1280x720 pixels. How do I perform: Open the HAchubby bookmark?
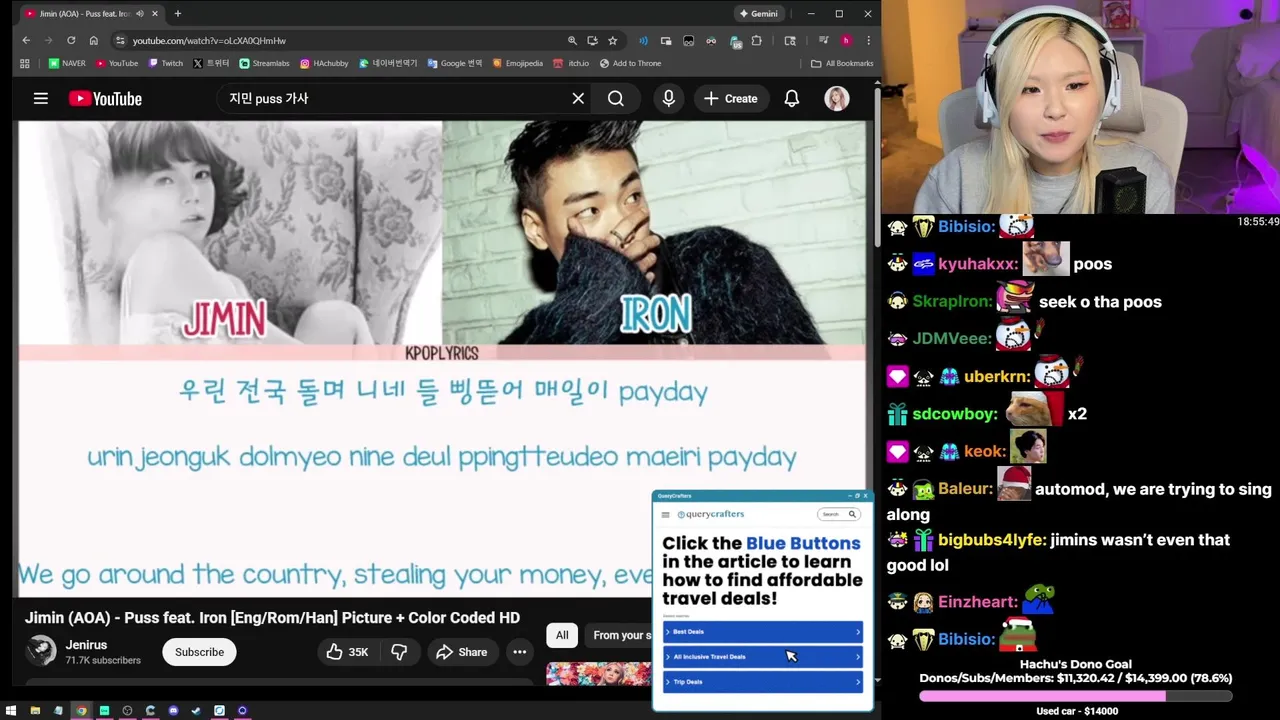pyautogui.click(x=324, y=63)
